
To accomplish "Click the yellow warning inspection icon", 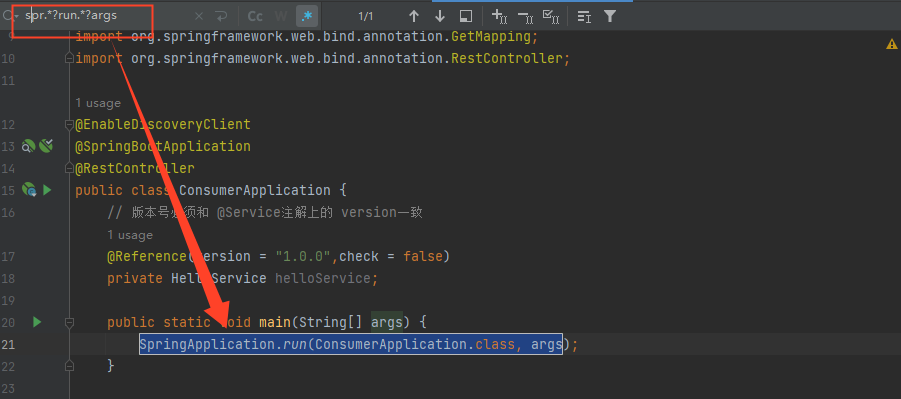I will (x=892, y=44).
